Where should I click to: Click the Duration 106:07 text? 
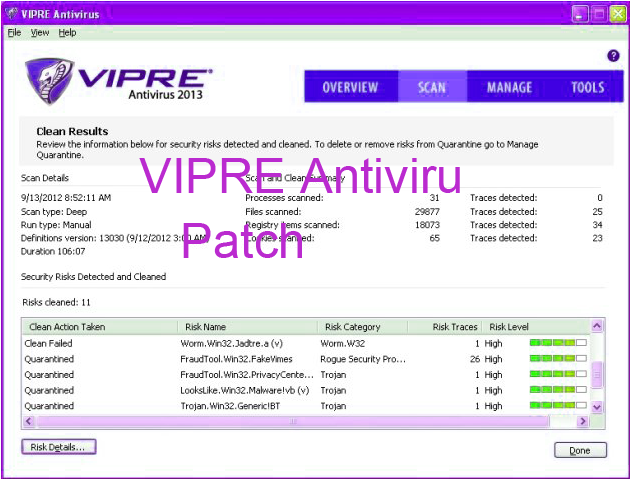click(53, 251)
